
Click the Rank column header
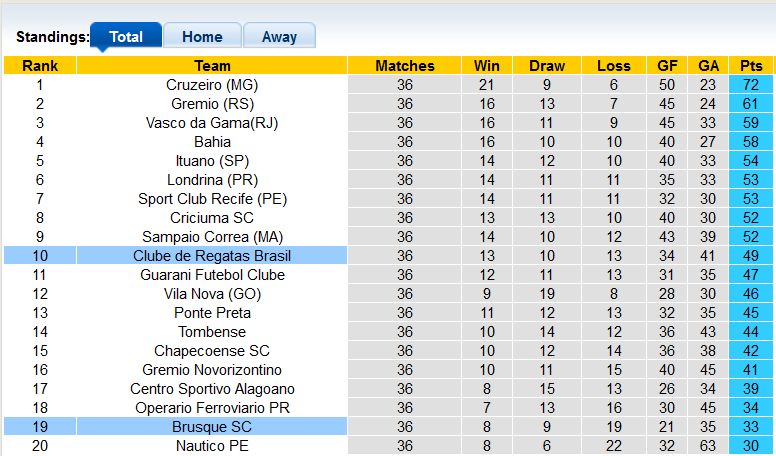tap(40, 66)
